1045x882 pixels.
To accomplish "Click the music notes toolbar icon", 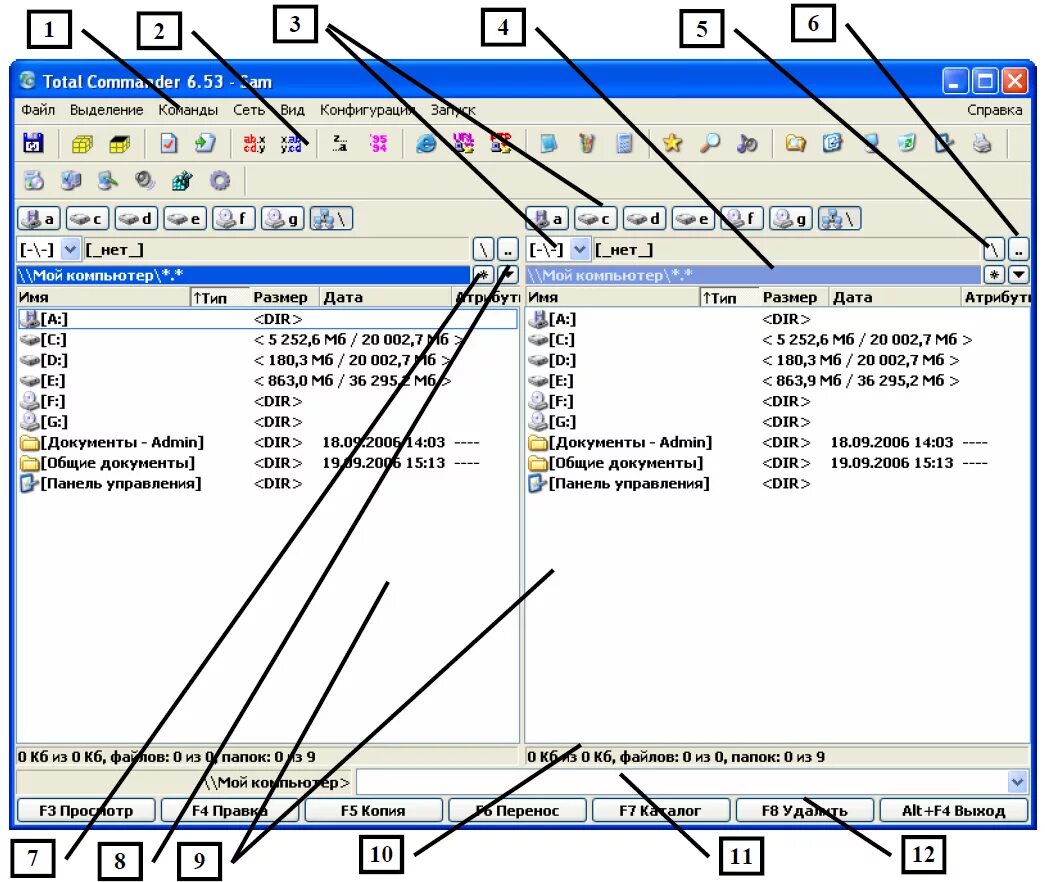I will coord(747,143).
